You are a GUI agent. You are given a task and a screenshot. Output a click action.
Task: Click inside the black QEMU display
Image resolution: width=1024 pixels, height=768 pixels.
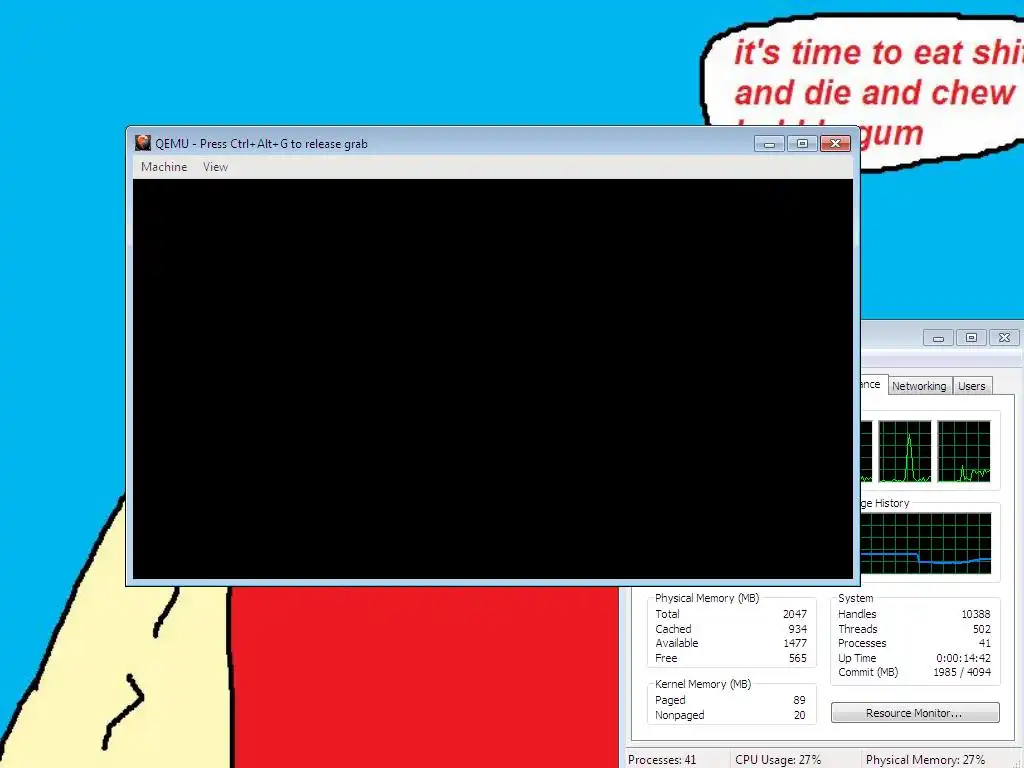click(493, 379)
